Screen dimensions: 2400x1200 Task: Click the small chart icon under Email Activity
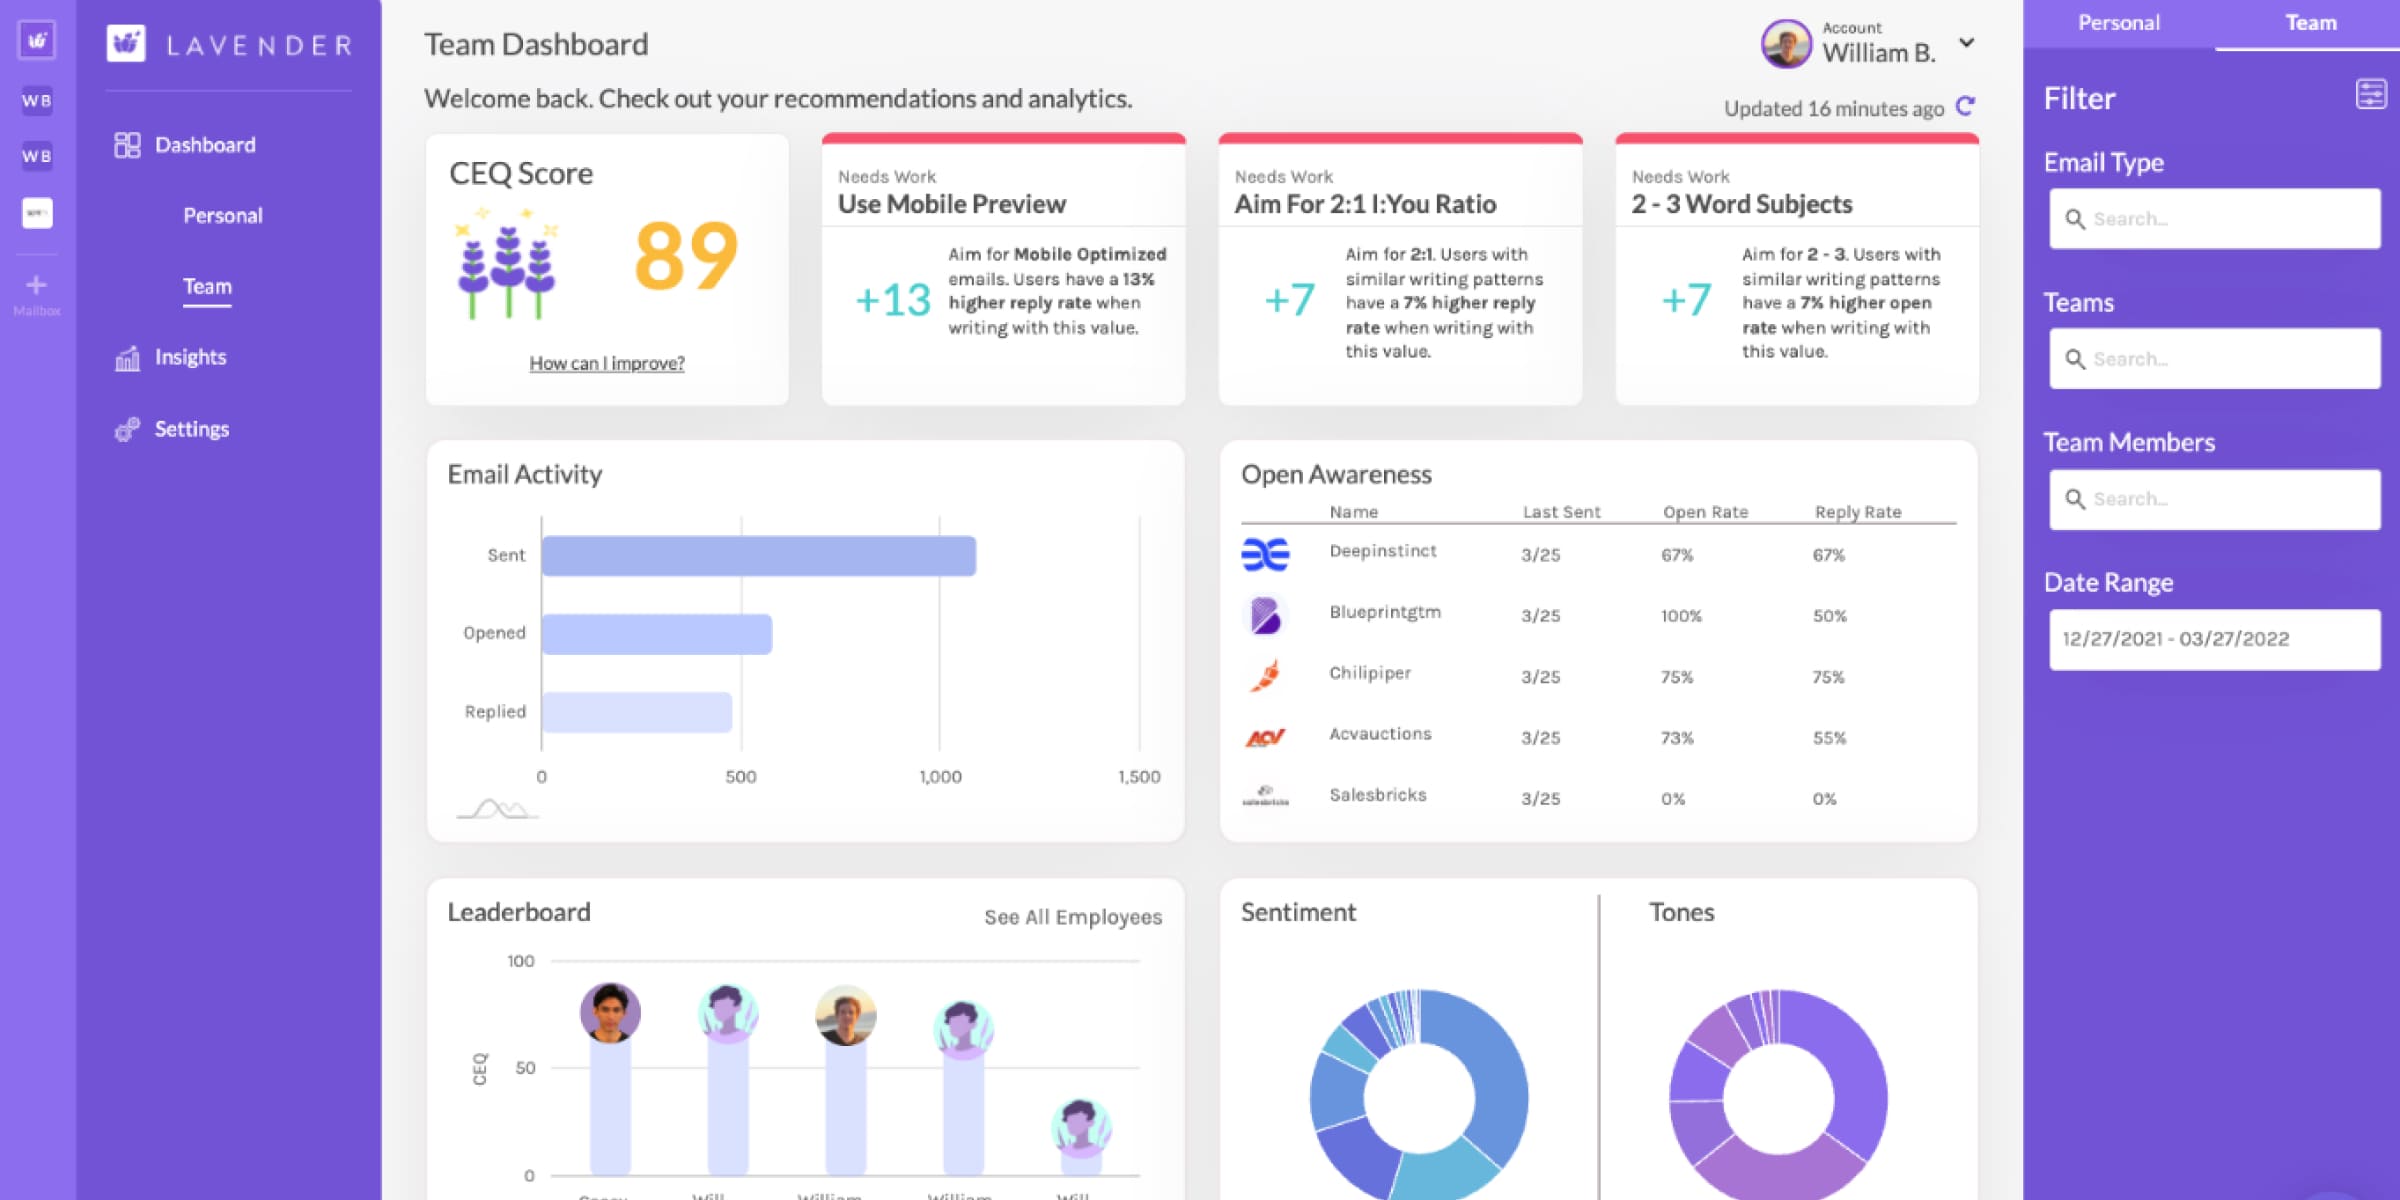(x=498, y=808)
